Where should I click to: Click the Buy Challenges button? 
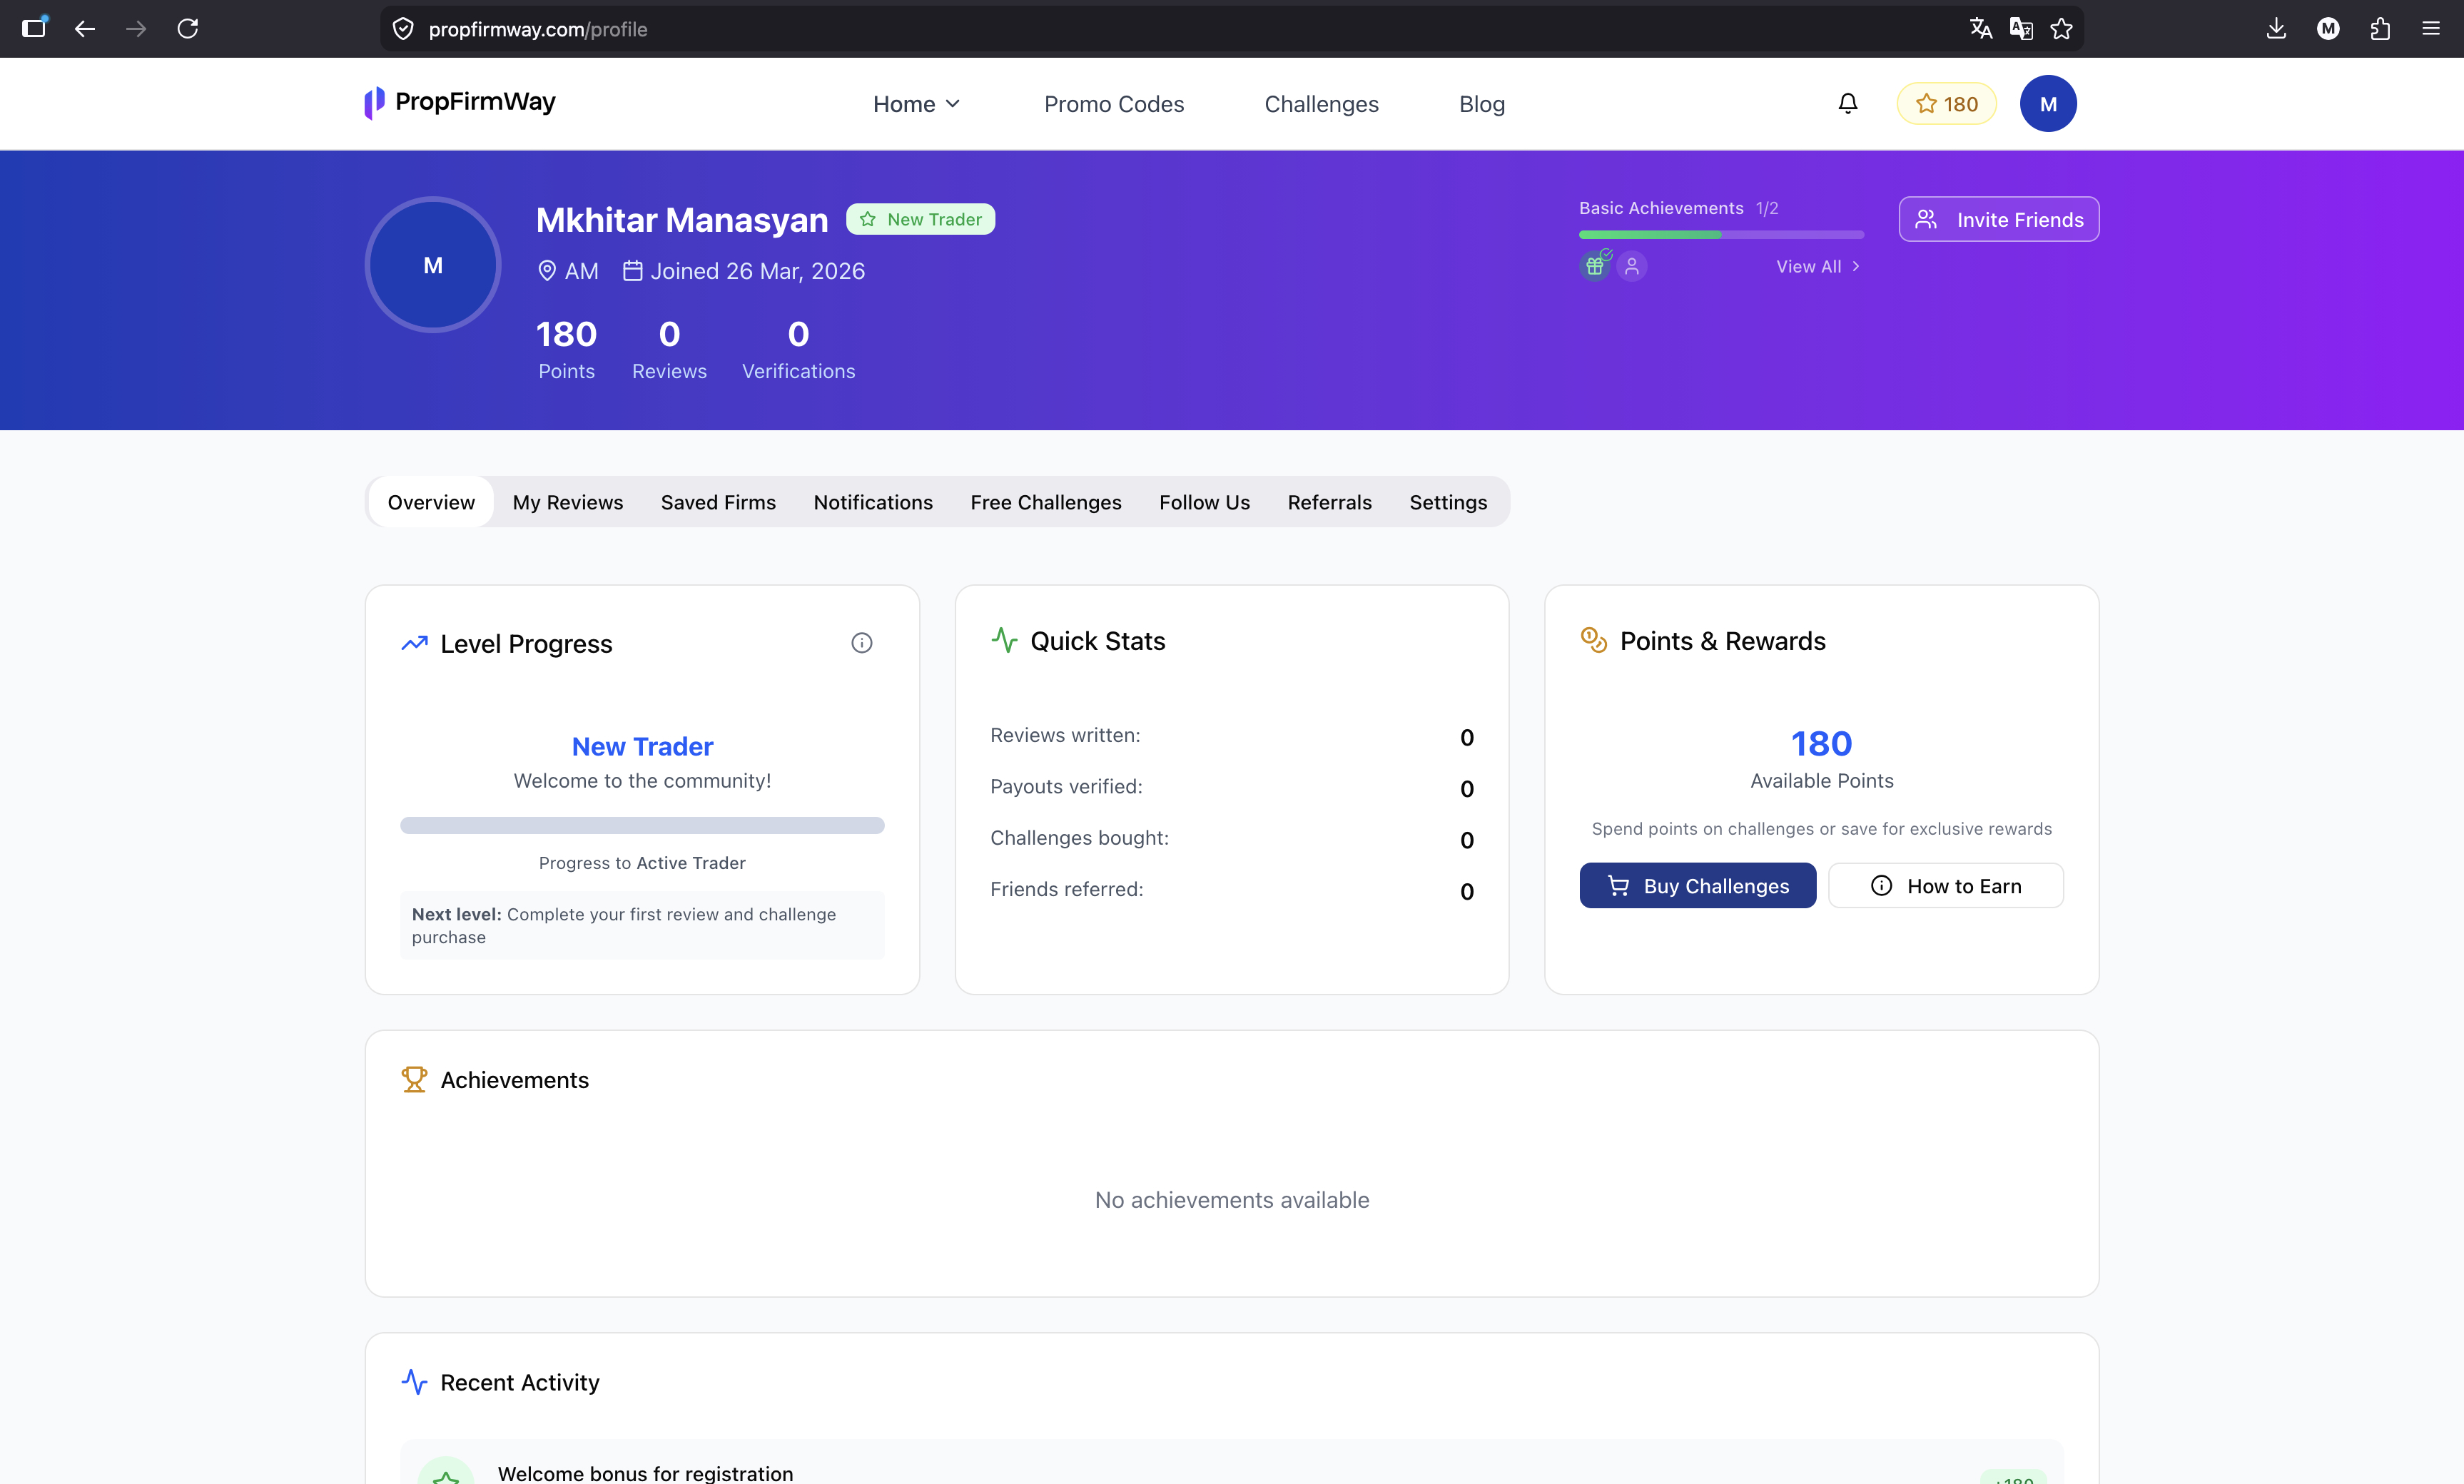[x=1698, y=886]
